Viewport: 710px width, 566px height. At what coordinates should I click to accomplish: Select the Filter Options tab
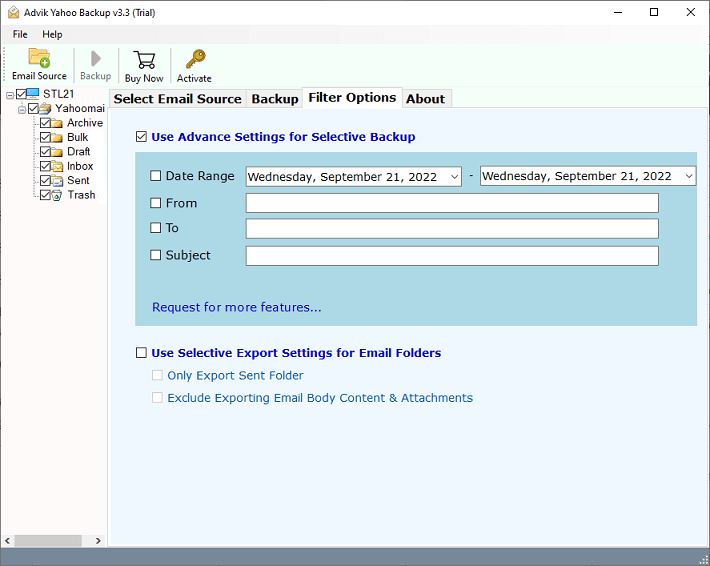tap(352, 97)
